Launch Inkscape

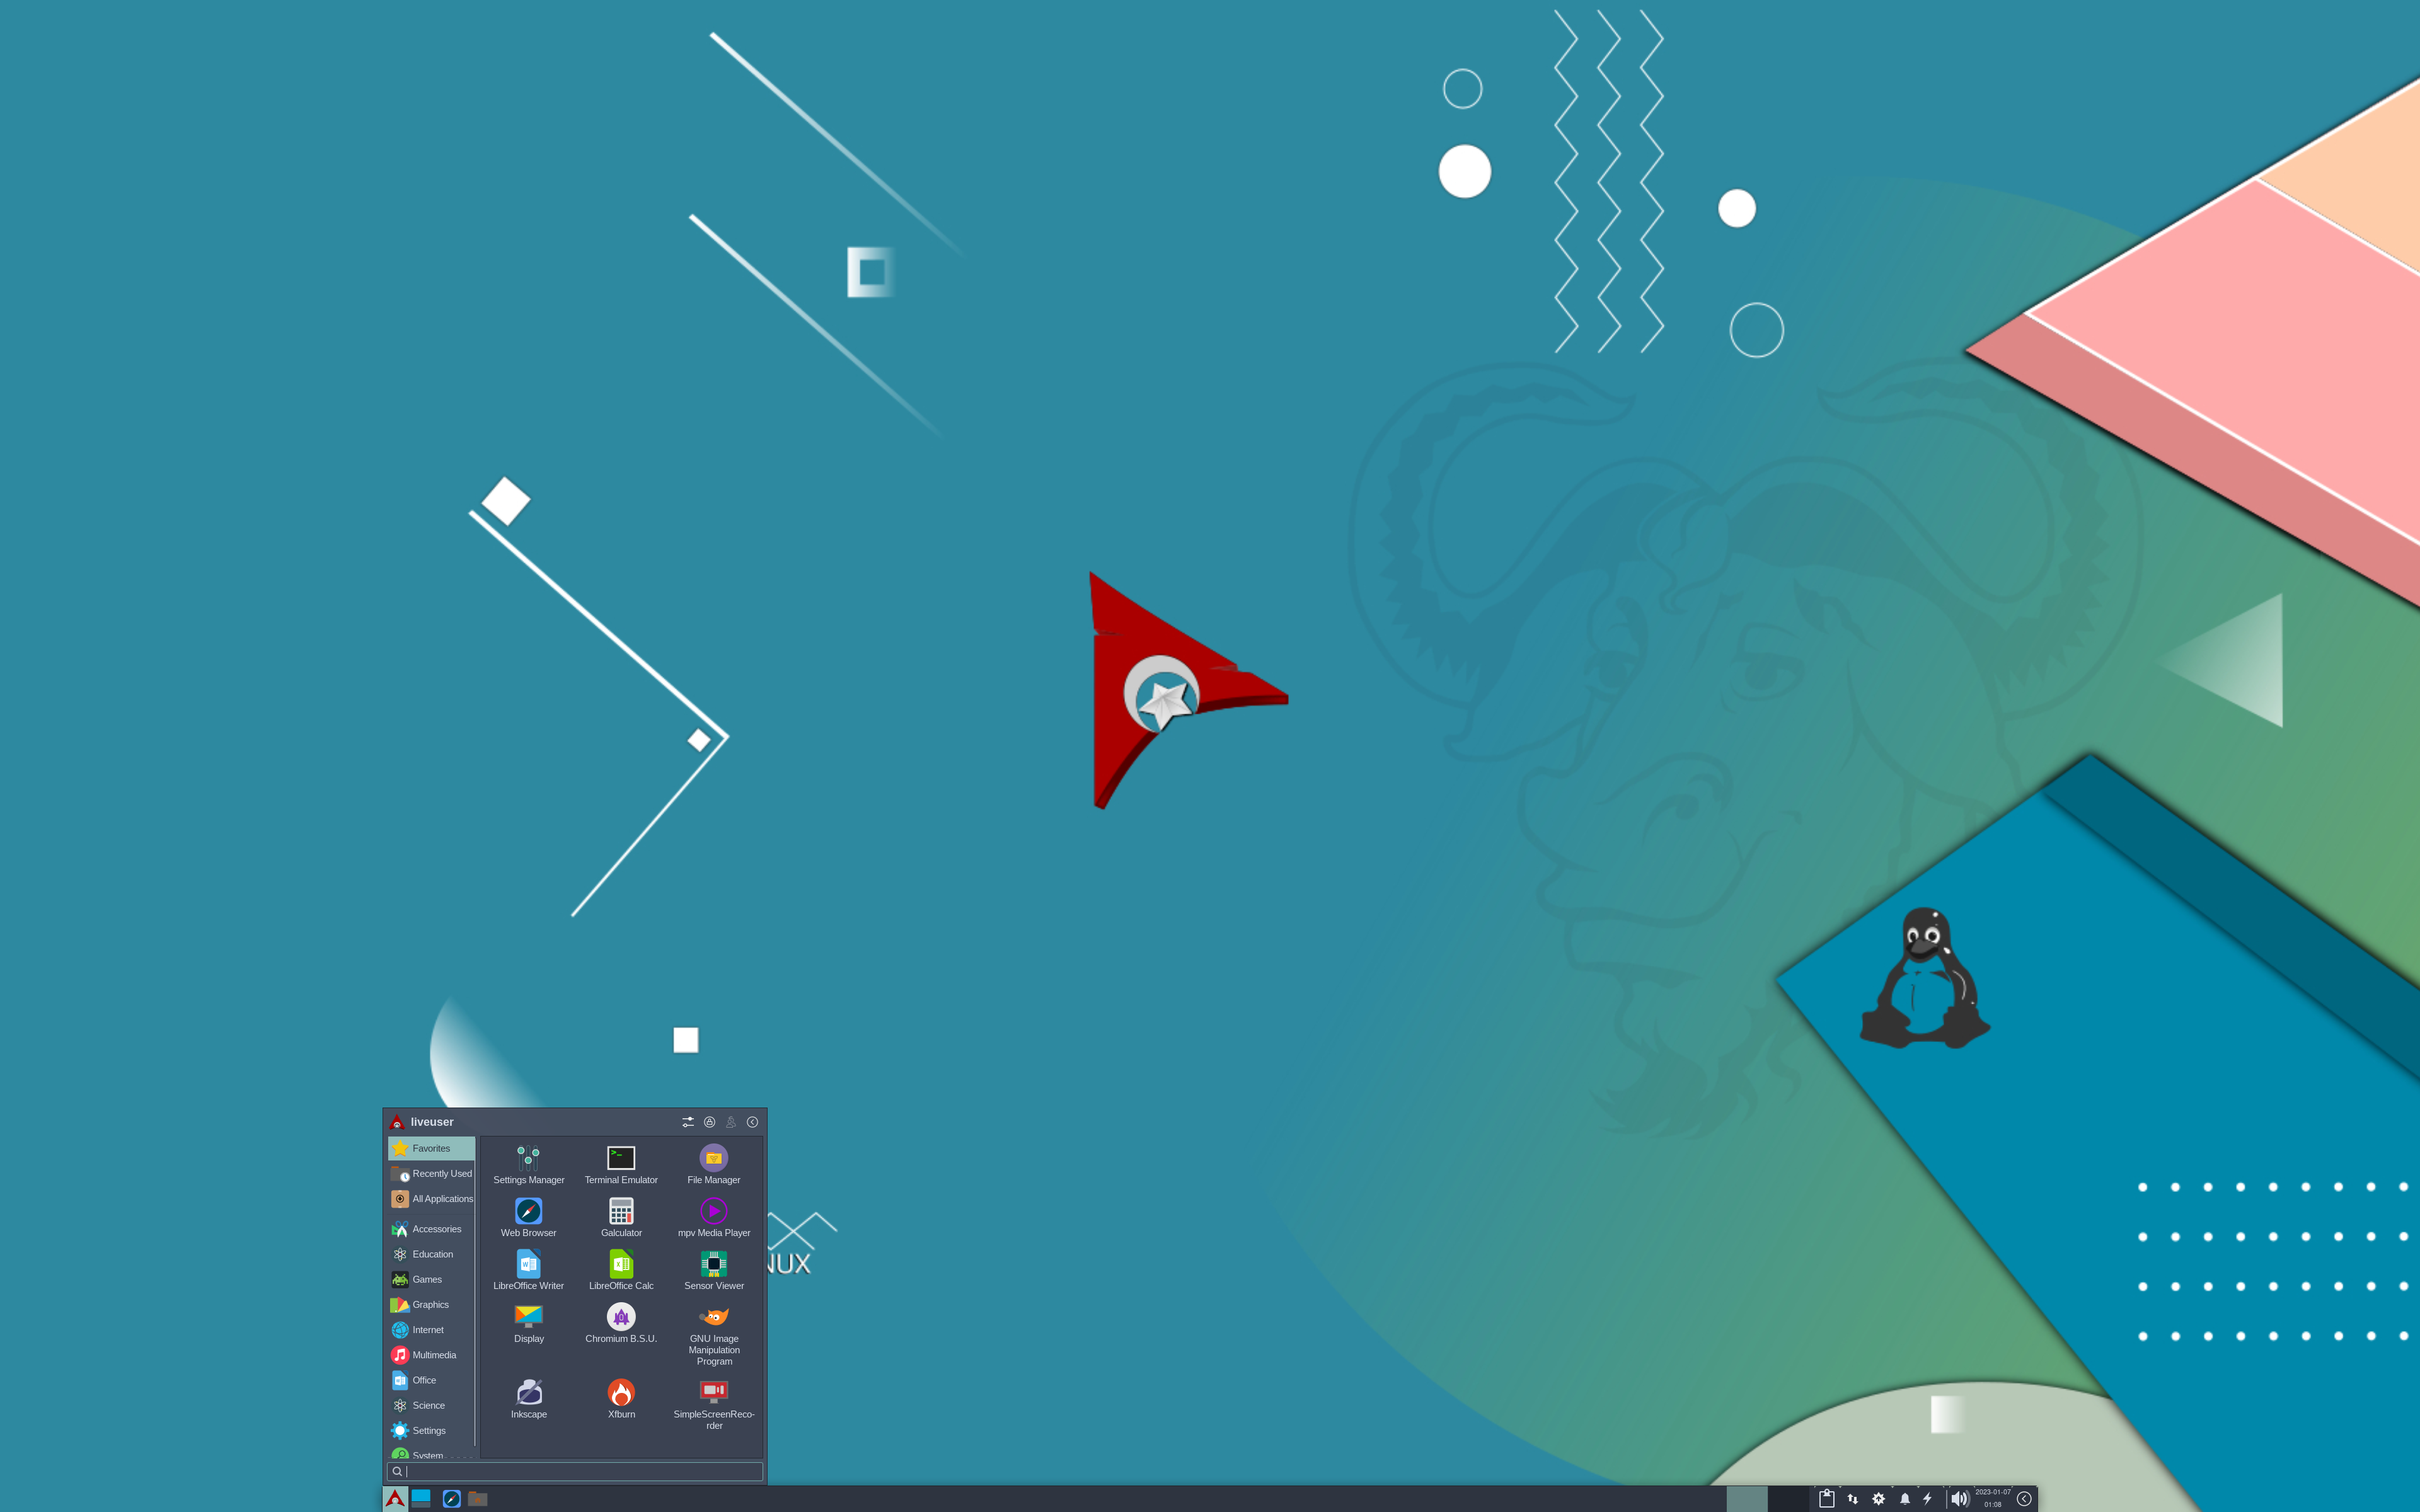pos(528,1399)
